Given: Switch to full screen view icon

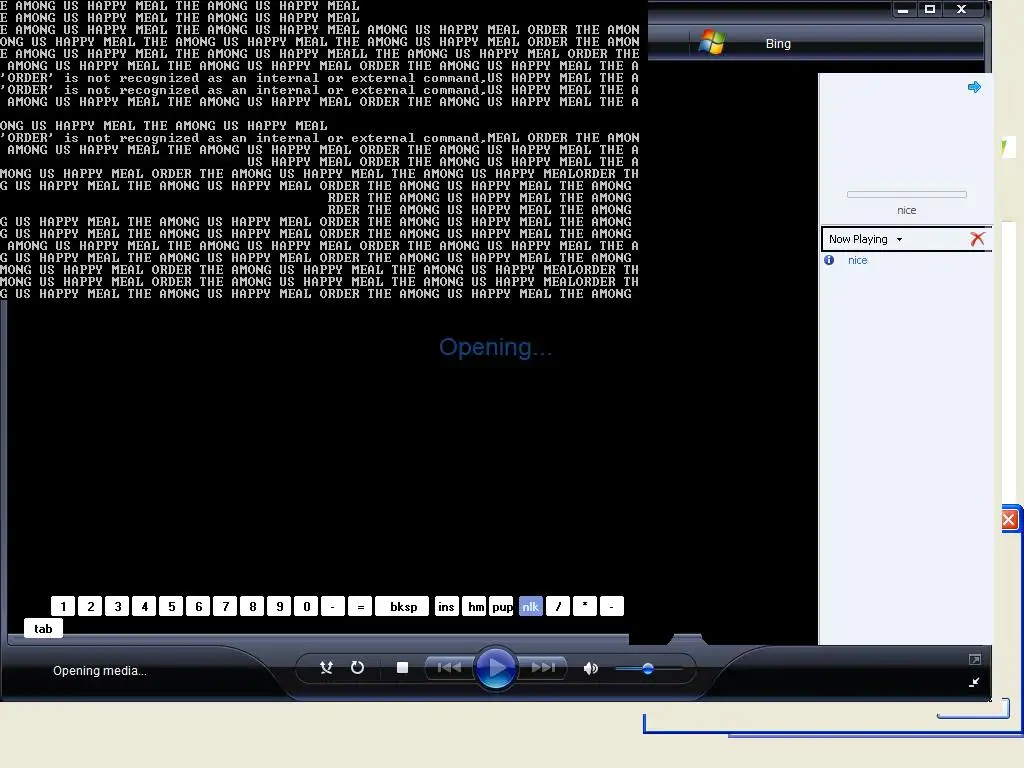Looking at the screenshot, I should click(x=974, y=660).
